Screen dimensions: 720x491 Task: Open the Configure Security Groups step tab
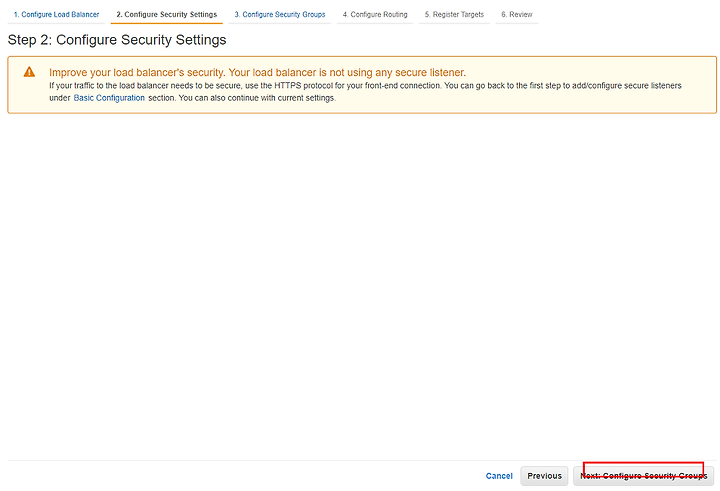(x=280, y=15)
